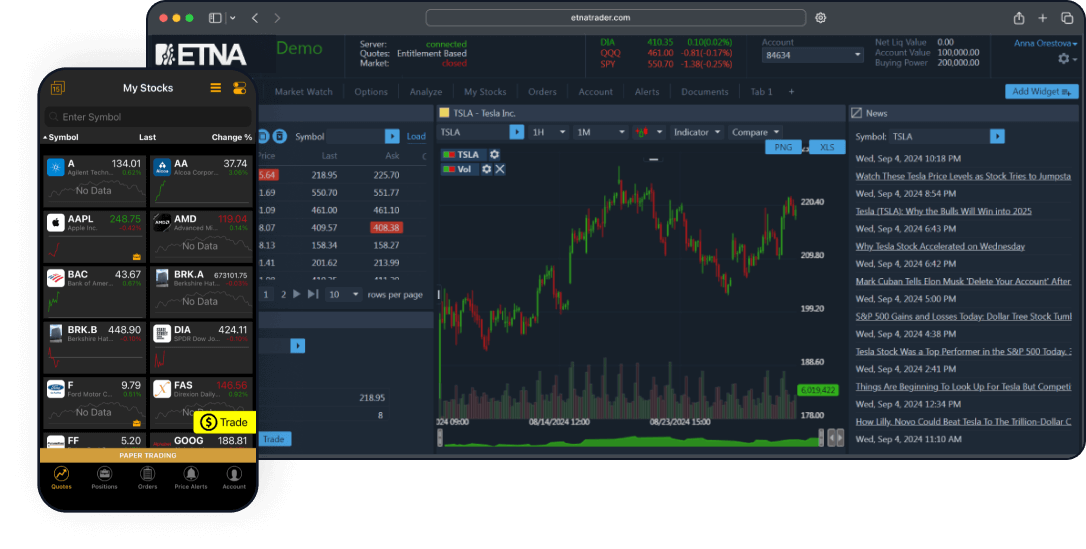This screenshot has height=549, width=1086.
Task: Apply chart symbol TSLA with blue arrow
Action: 517,132
